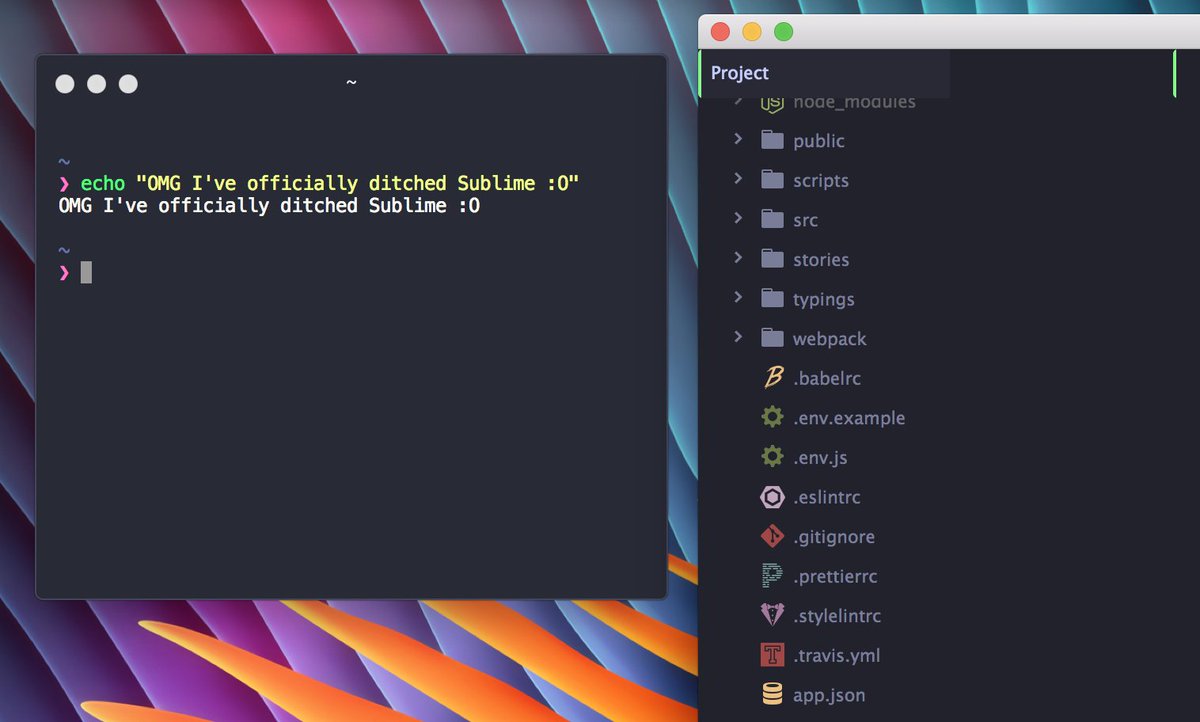Click the stories folder icon
This screenshot has height=722, width=1200.
772,259
